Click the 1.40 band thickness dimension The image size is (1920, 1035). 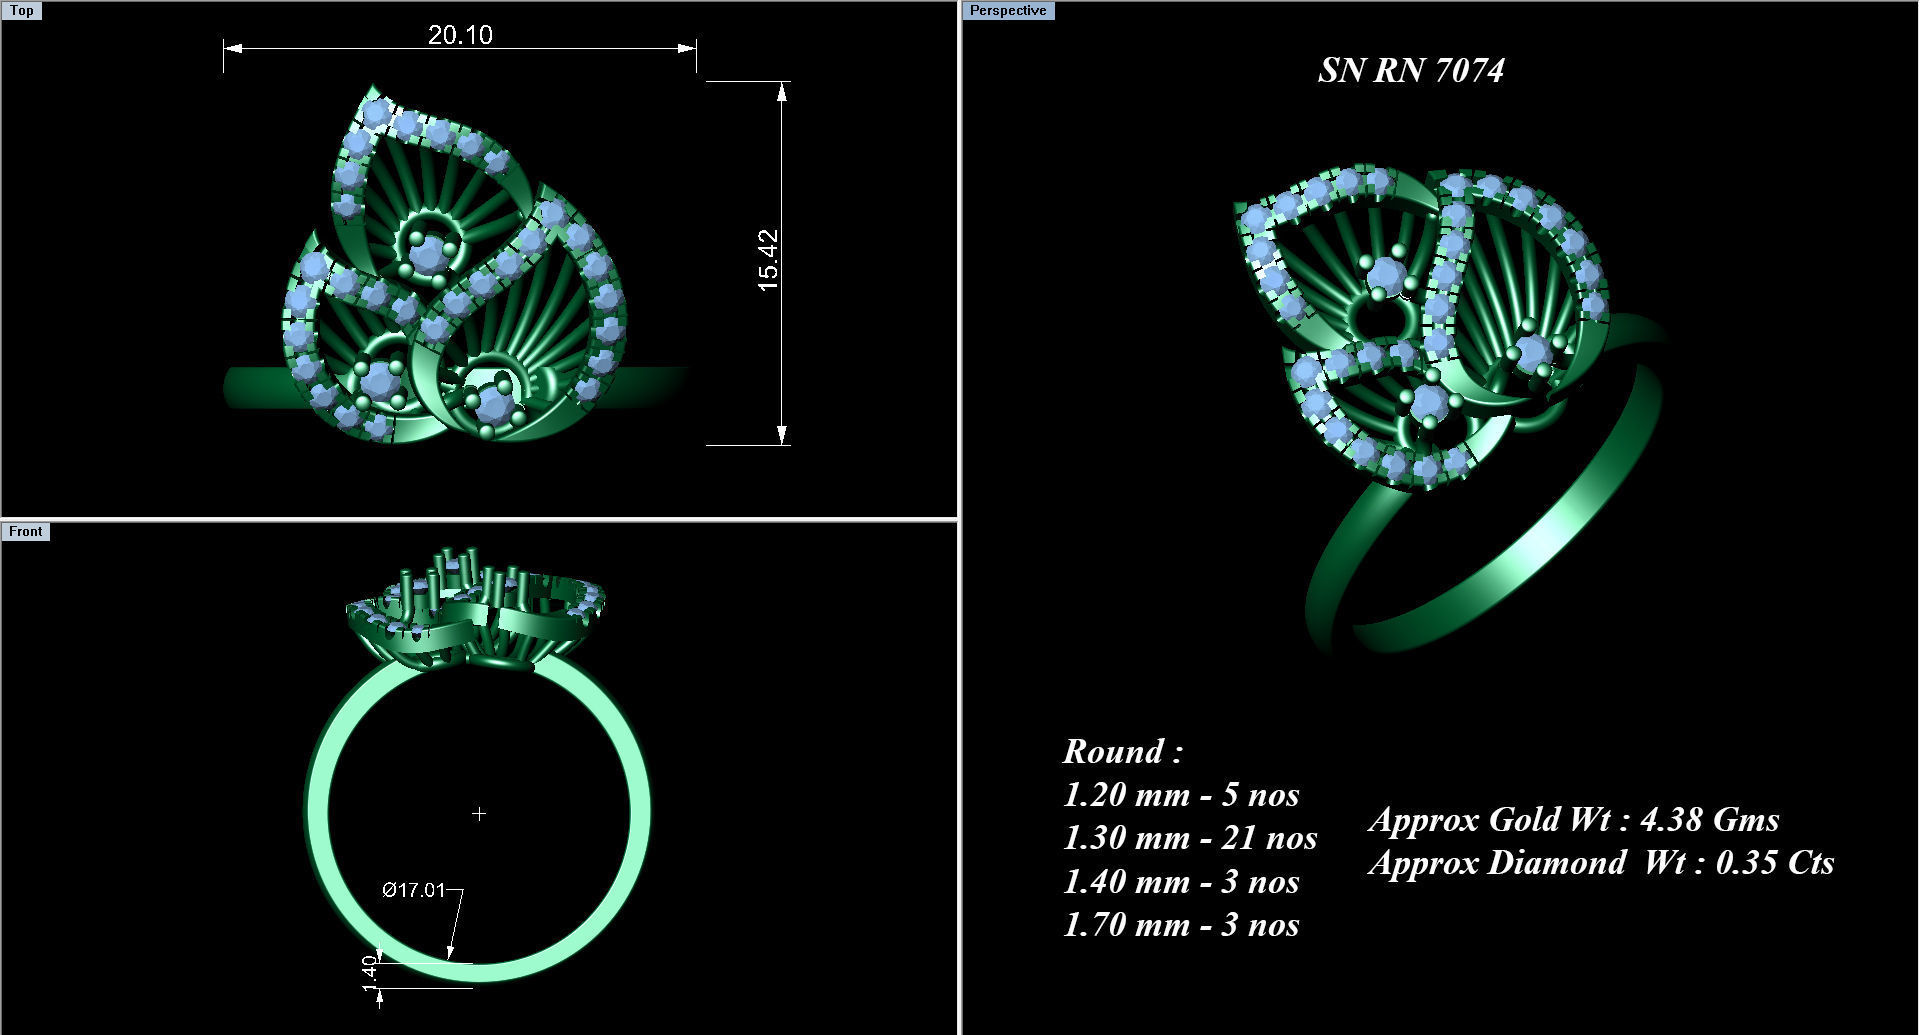(x=369, y=972)
